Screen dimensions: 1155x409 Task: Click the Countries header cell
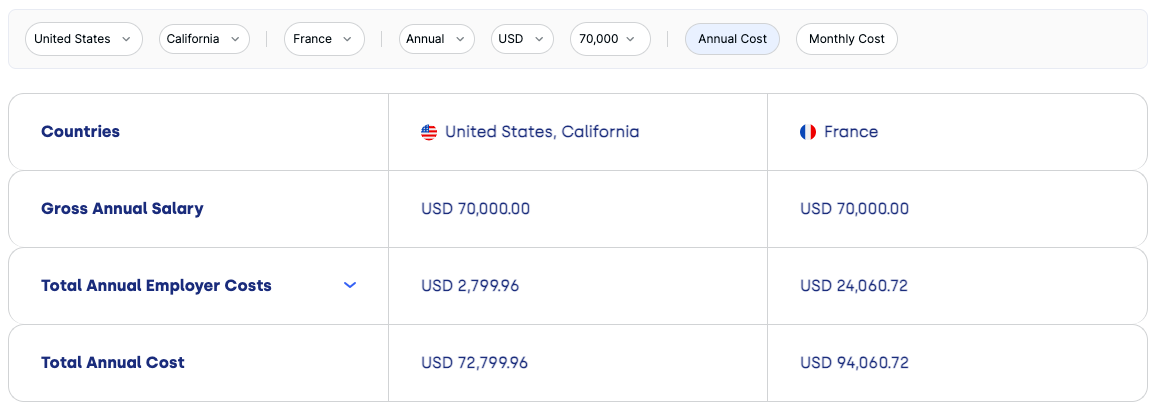click(198, 132)
